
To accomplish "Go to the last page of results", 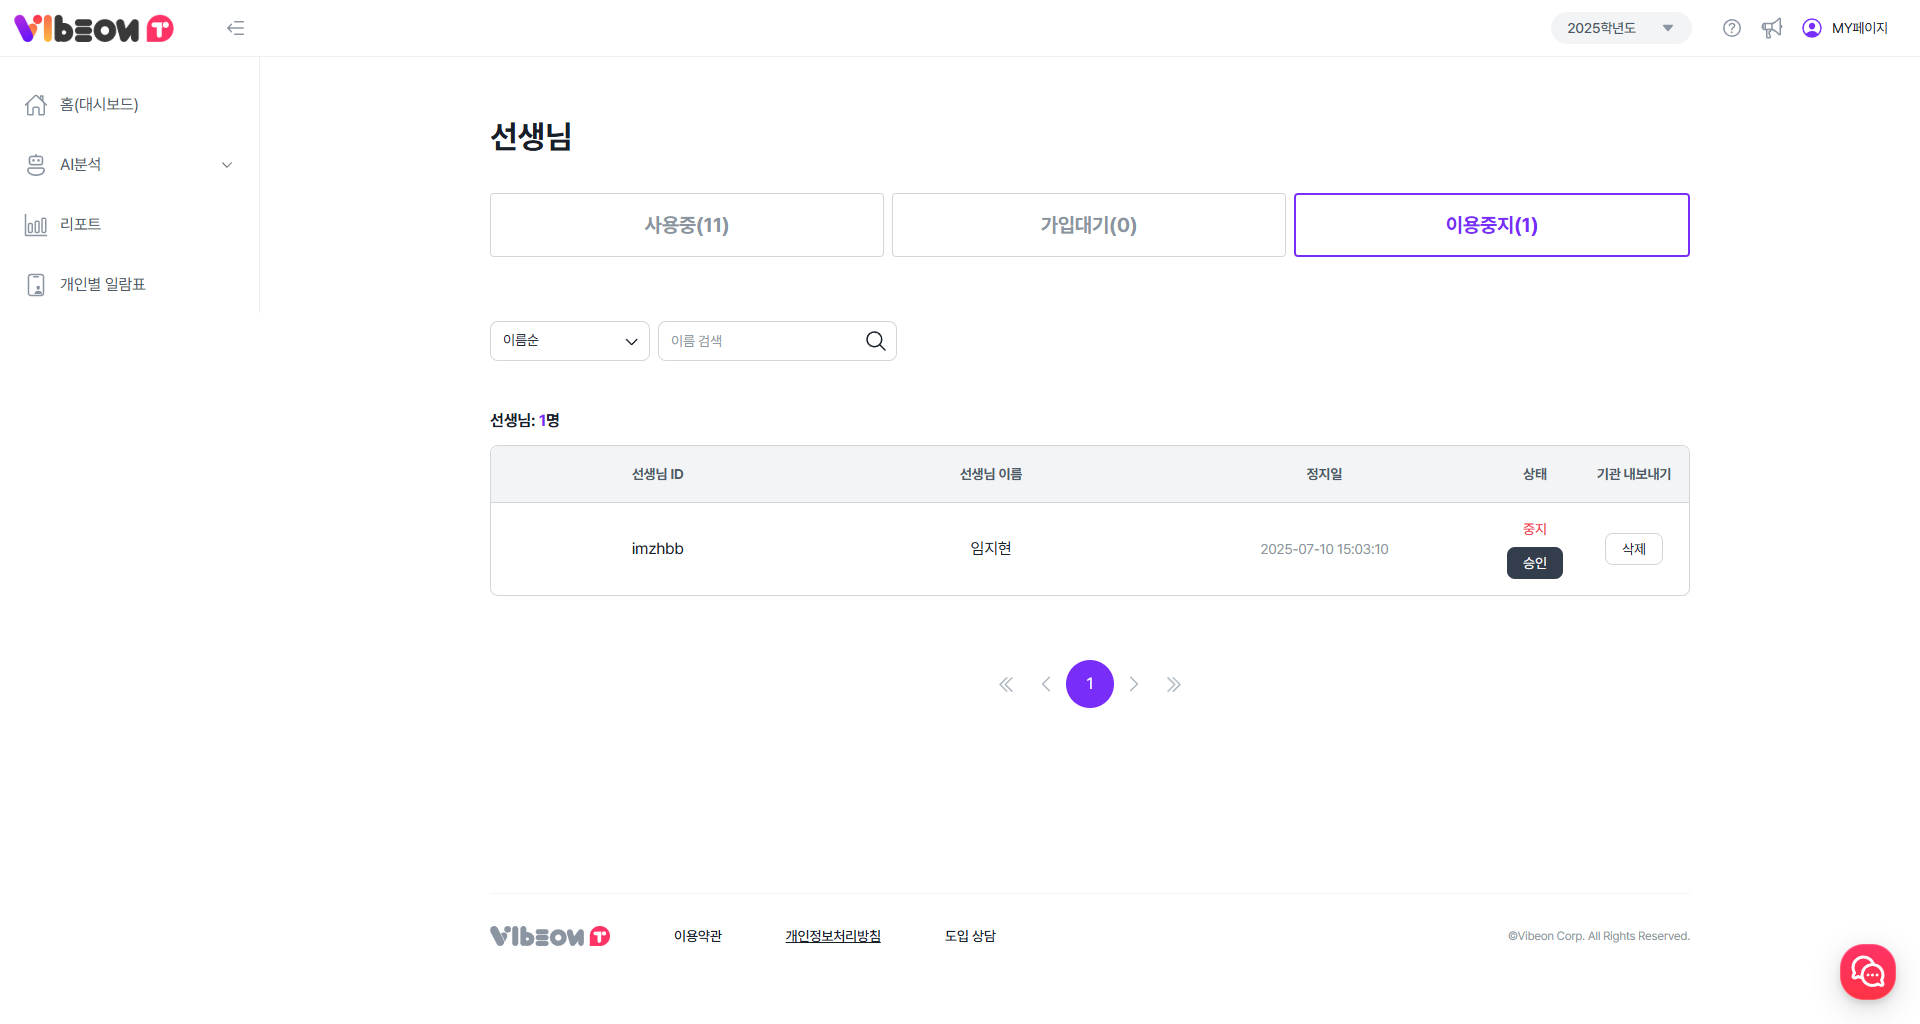I will click(1173, 684).
